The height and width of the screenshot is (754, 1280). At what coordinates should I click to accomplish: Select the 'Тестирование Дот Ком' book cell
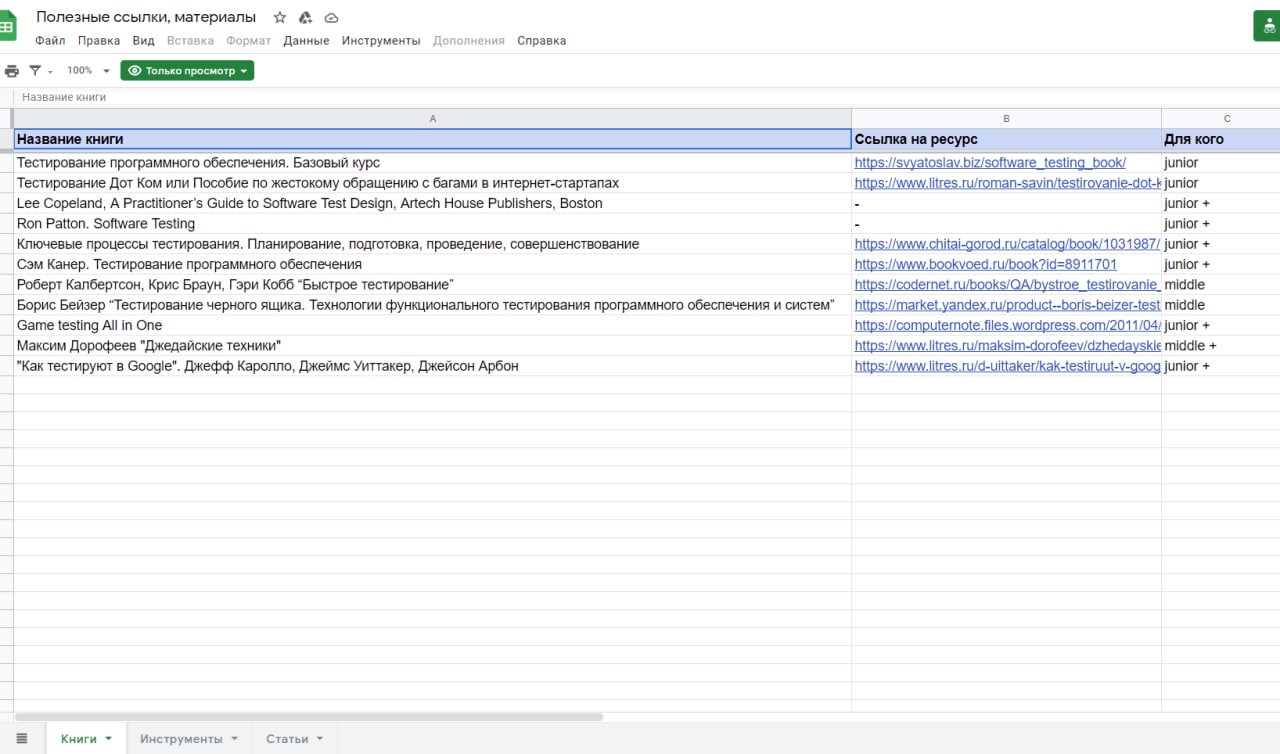tap(433, 183)
